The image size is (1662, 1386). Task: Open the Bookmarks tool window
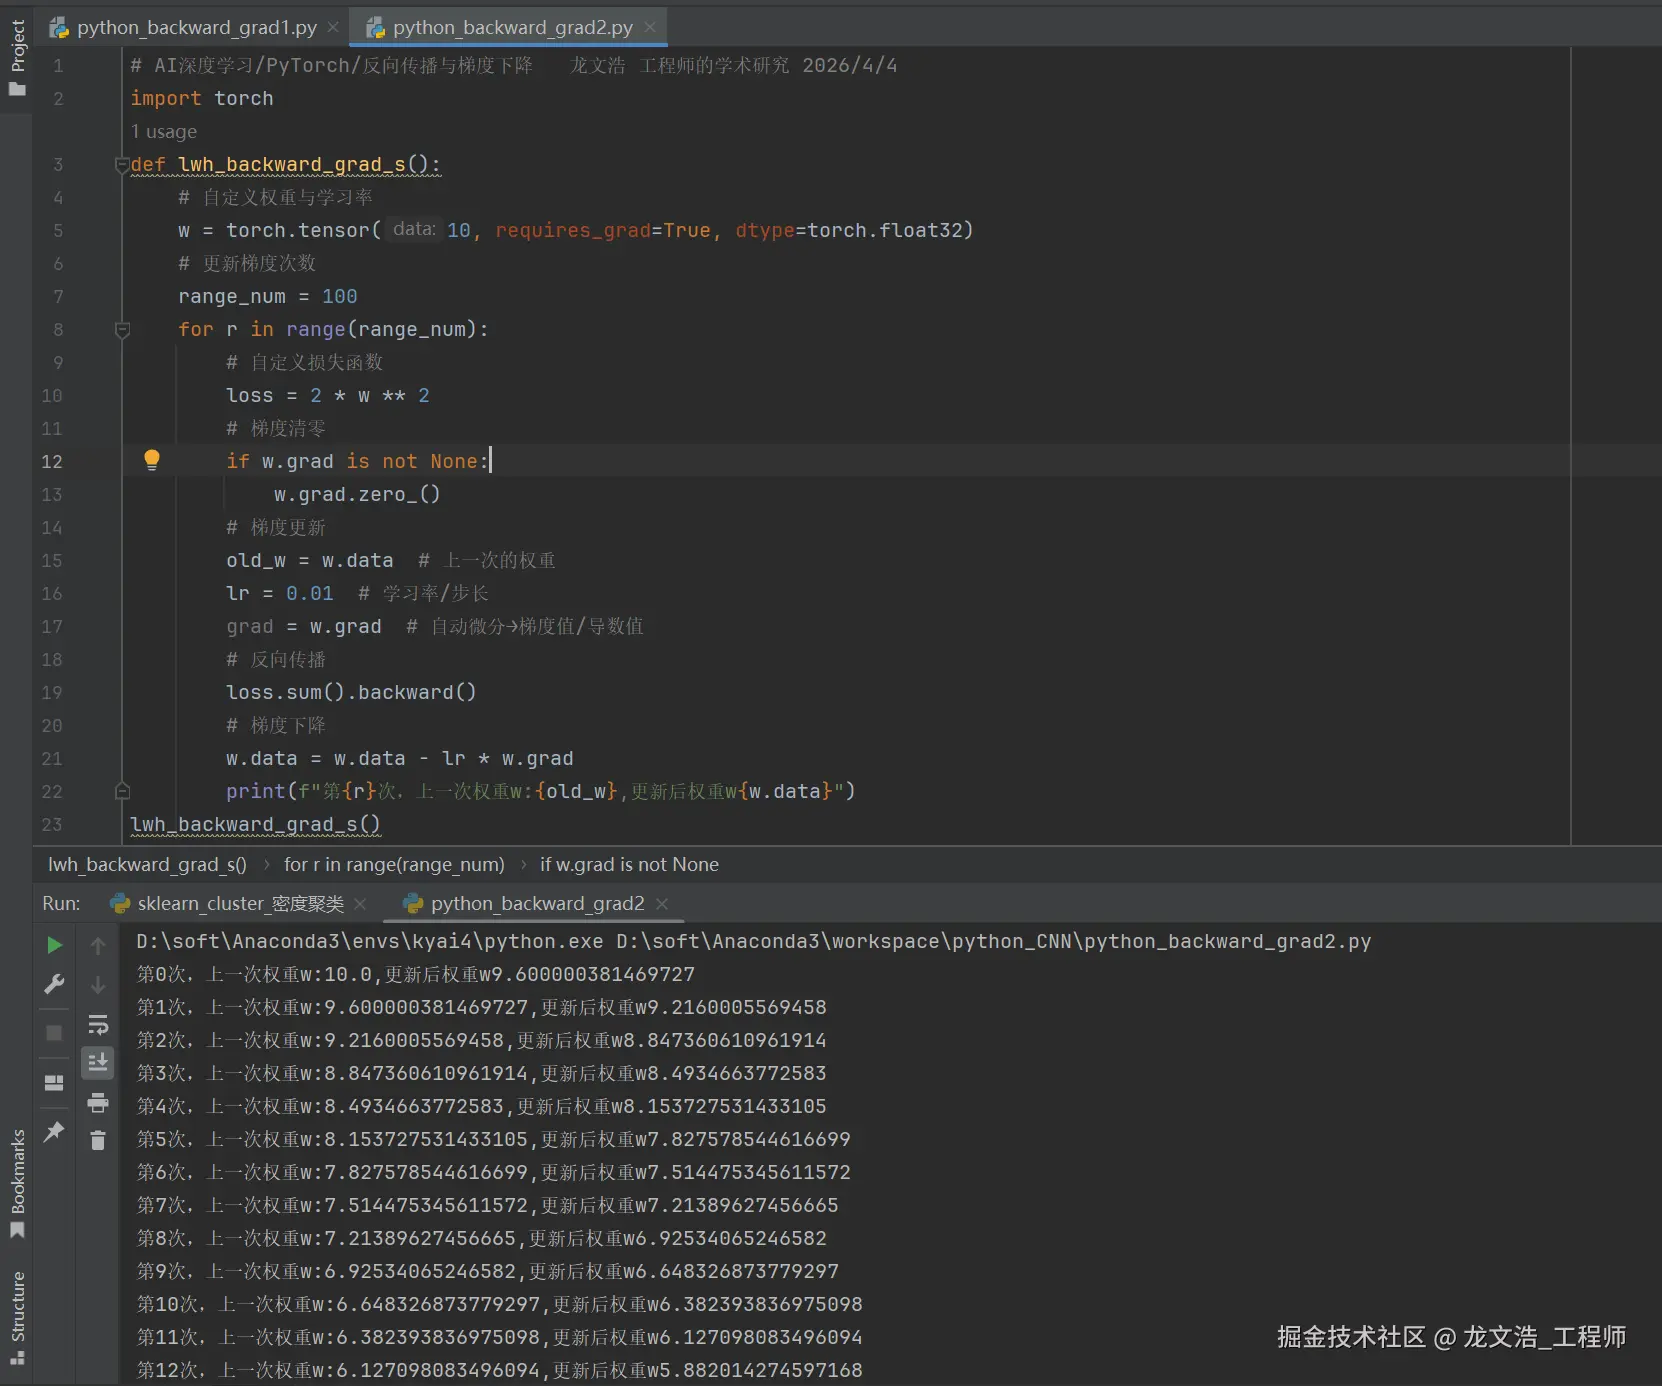click(x=17, y=1183)
